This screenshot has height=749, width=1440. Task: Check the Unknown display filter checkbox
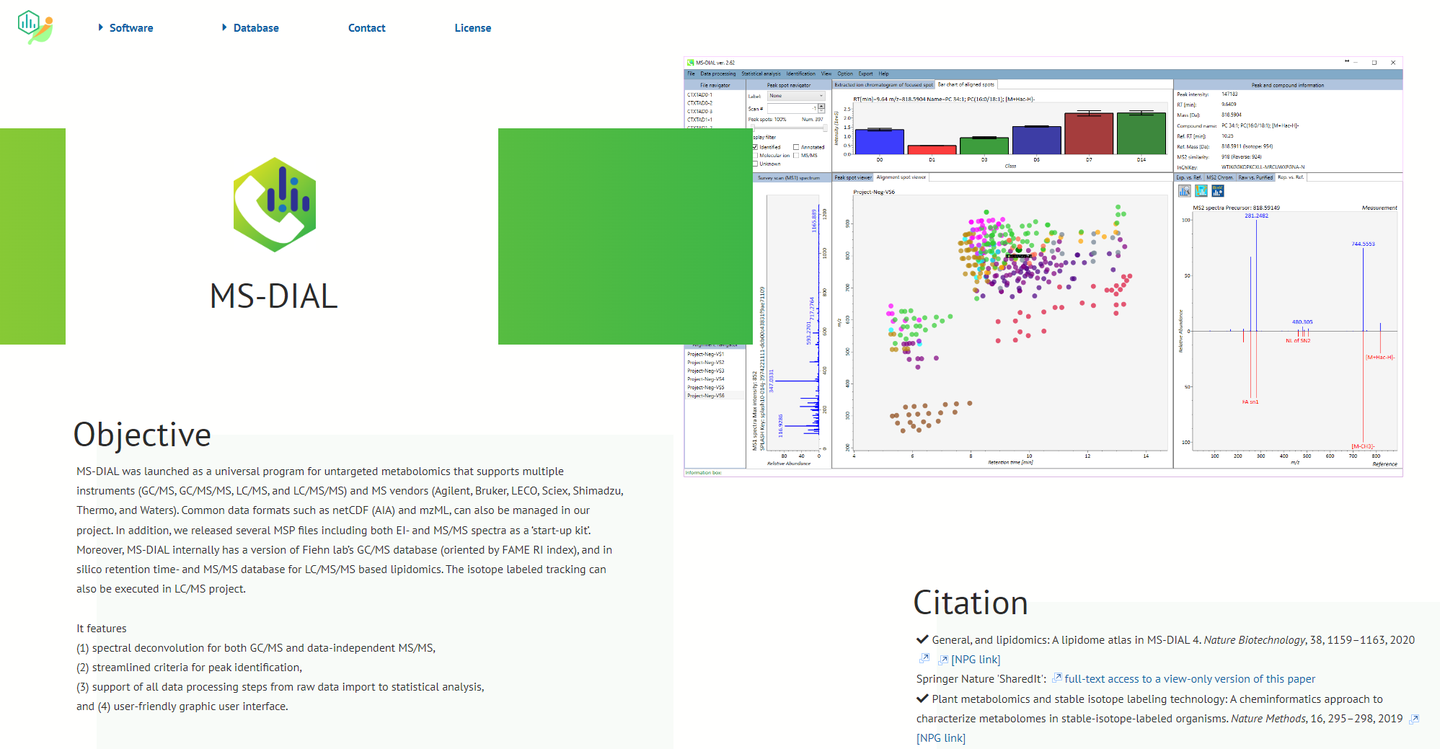[755, 164]
